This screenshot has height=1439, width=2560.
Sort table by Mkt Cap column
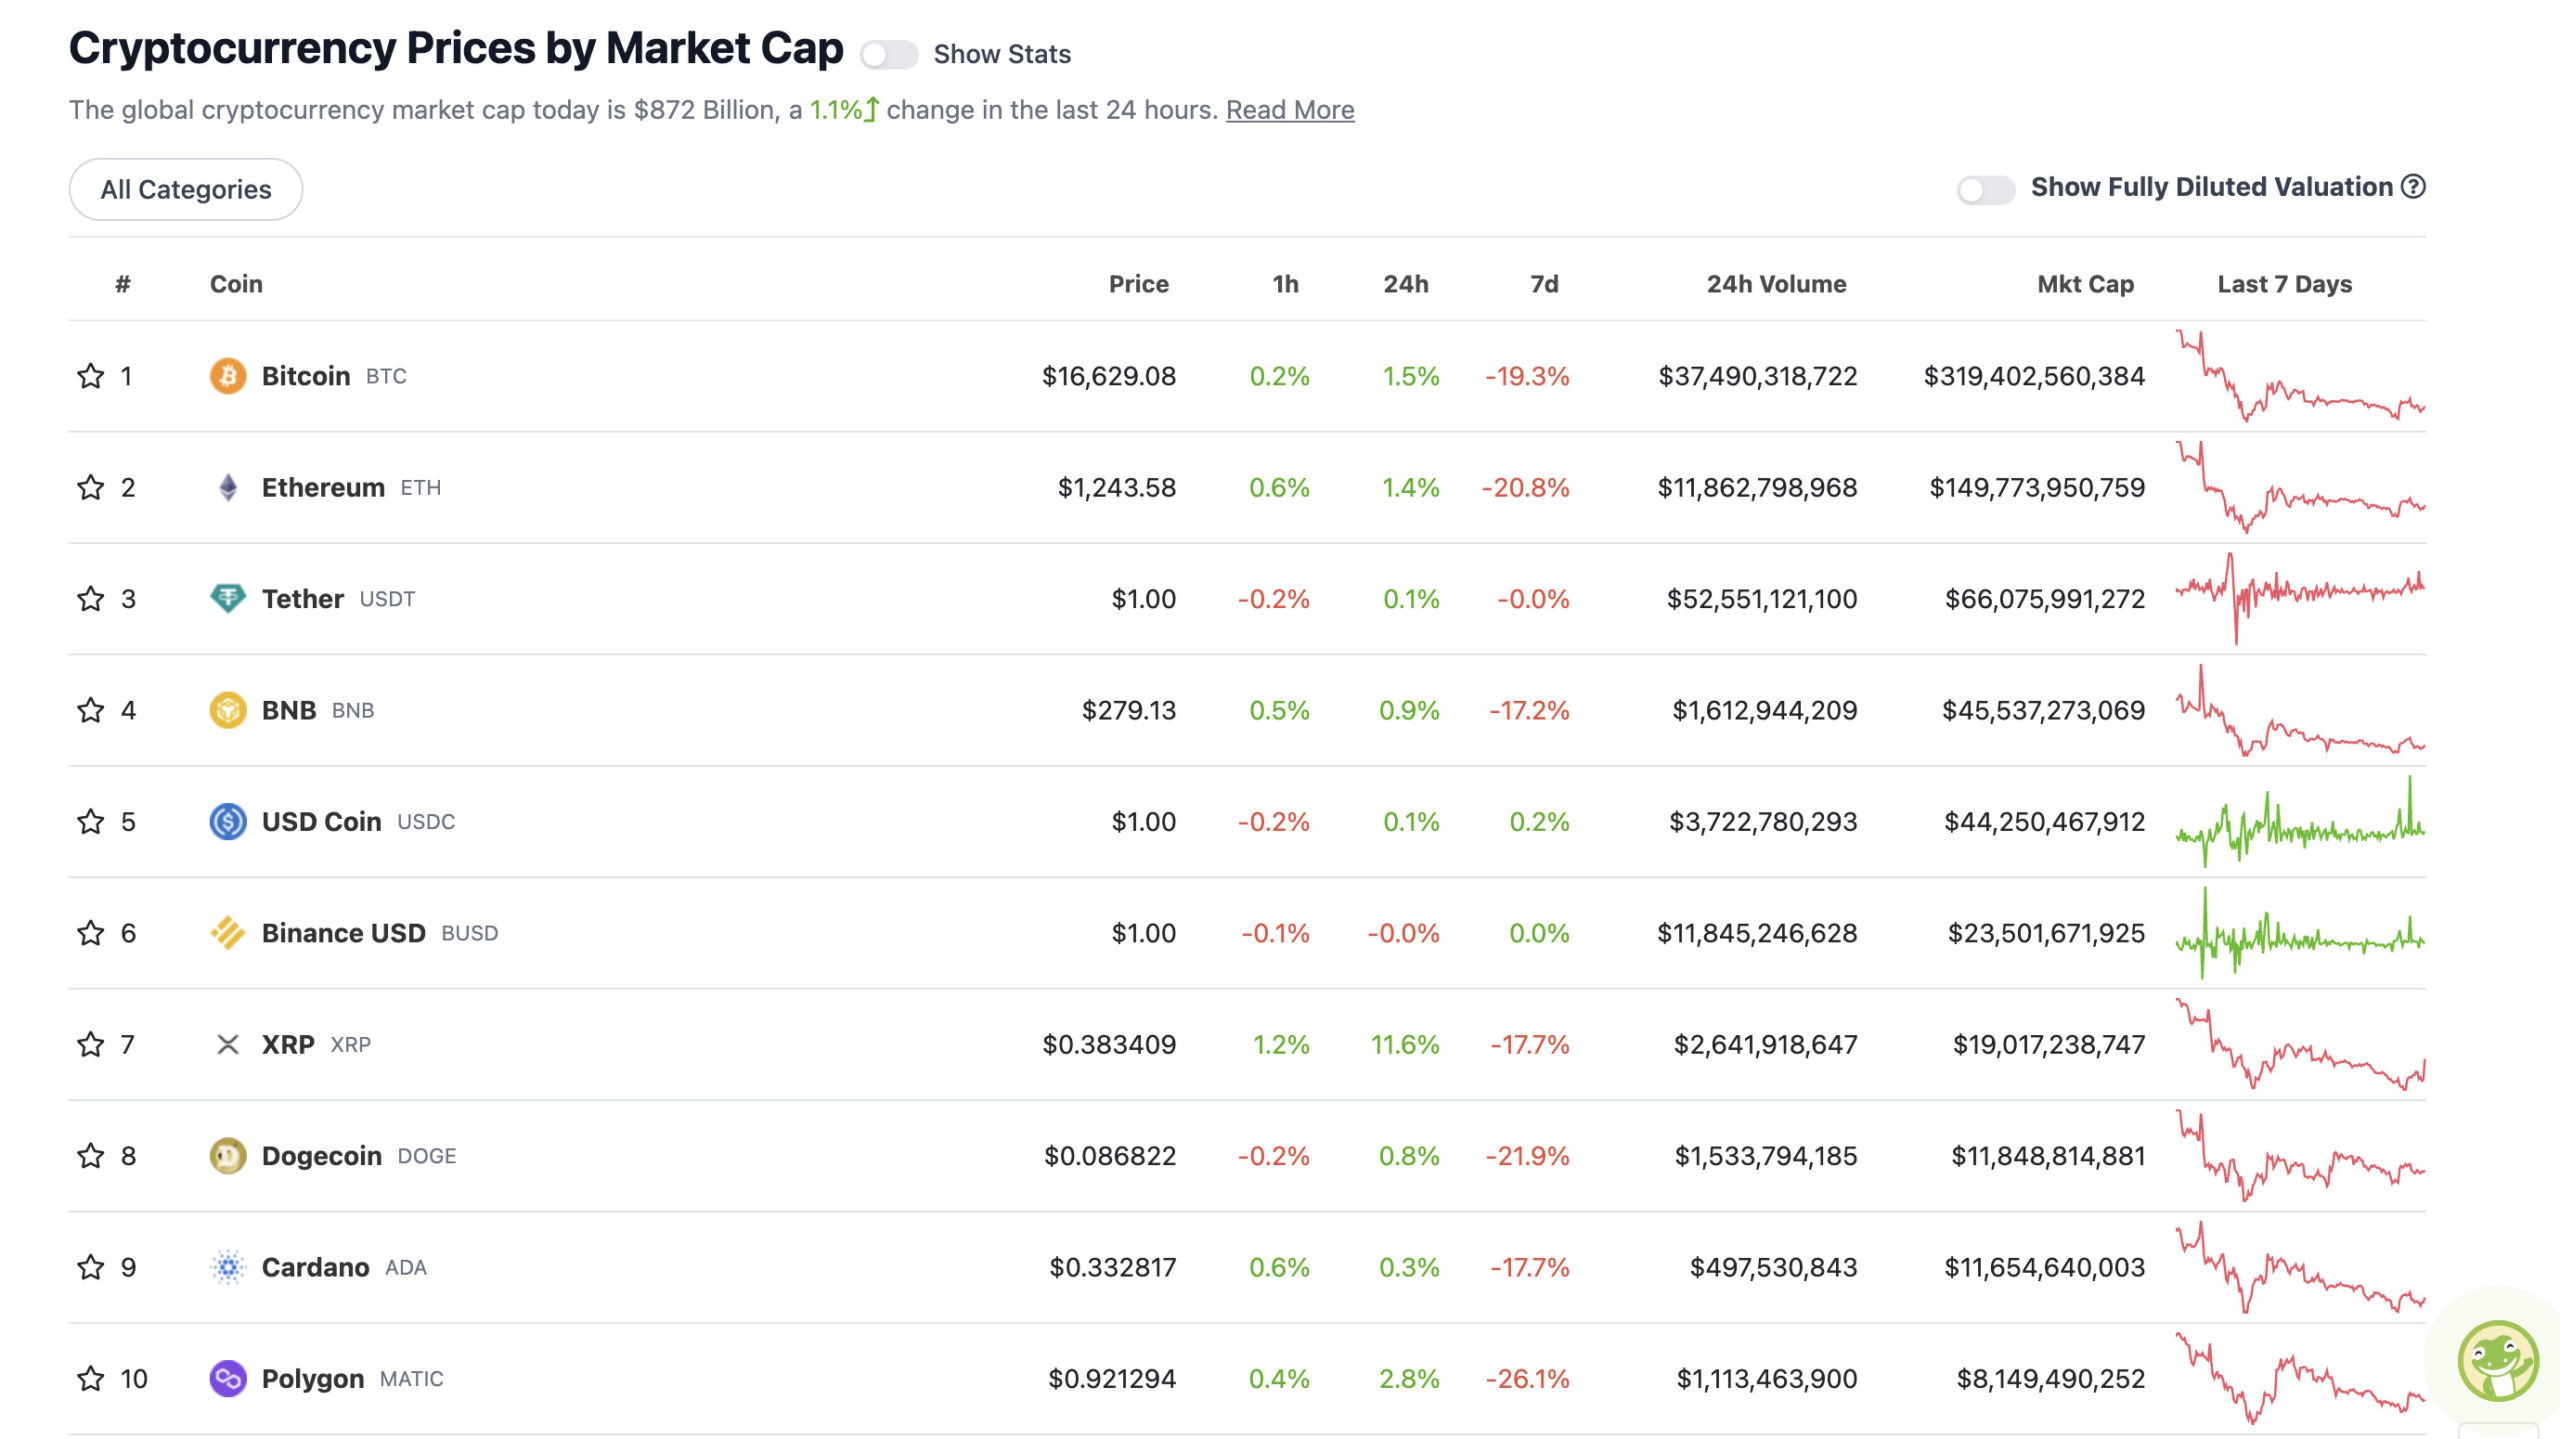pos(2085,284)
